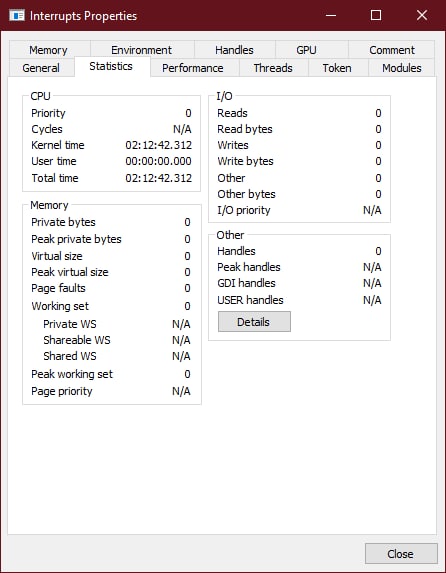Select the Page faults label
The height and width of the screenshot is (573, 446).
tap(58, 288)
